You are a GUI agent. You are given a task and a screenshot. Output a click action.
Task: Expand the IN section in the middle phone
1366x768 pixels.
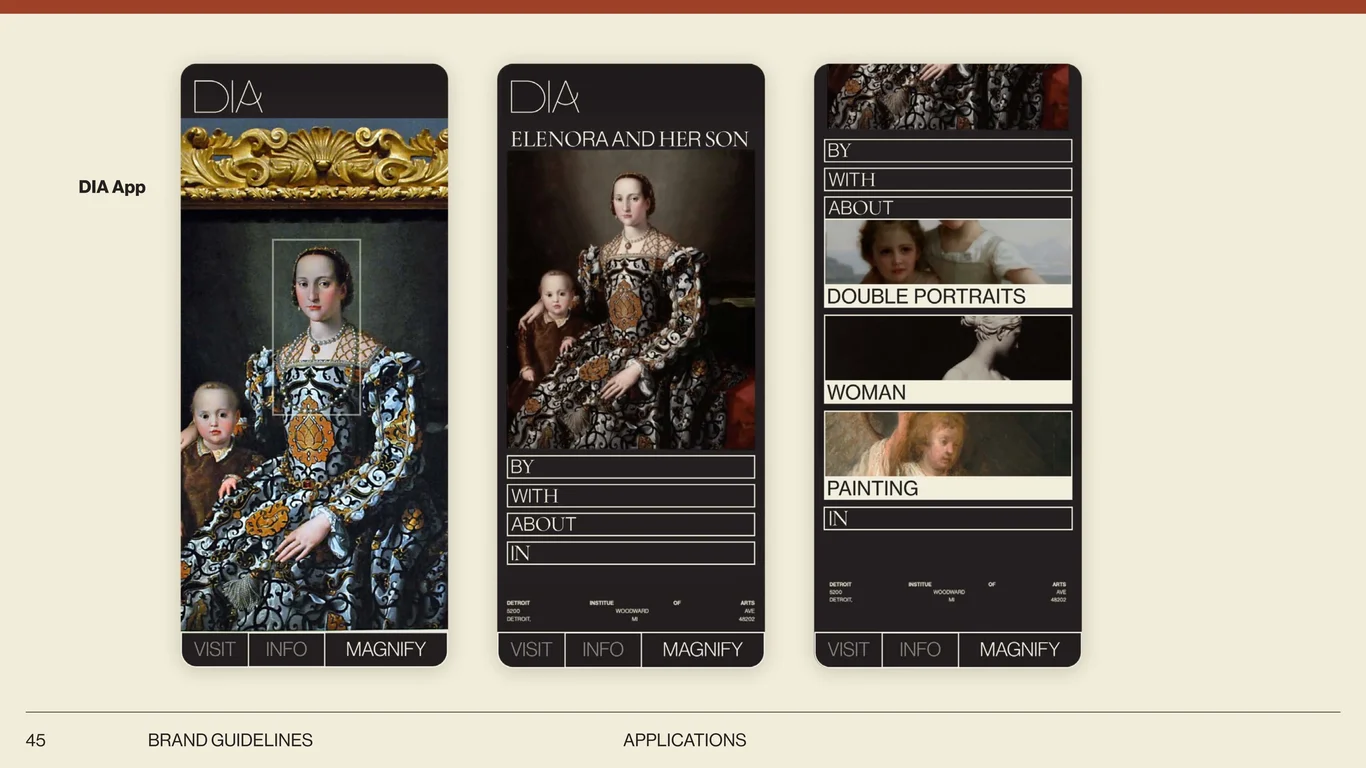pos(631,553)
